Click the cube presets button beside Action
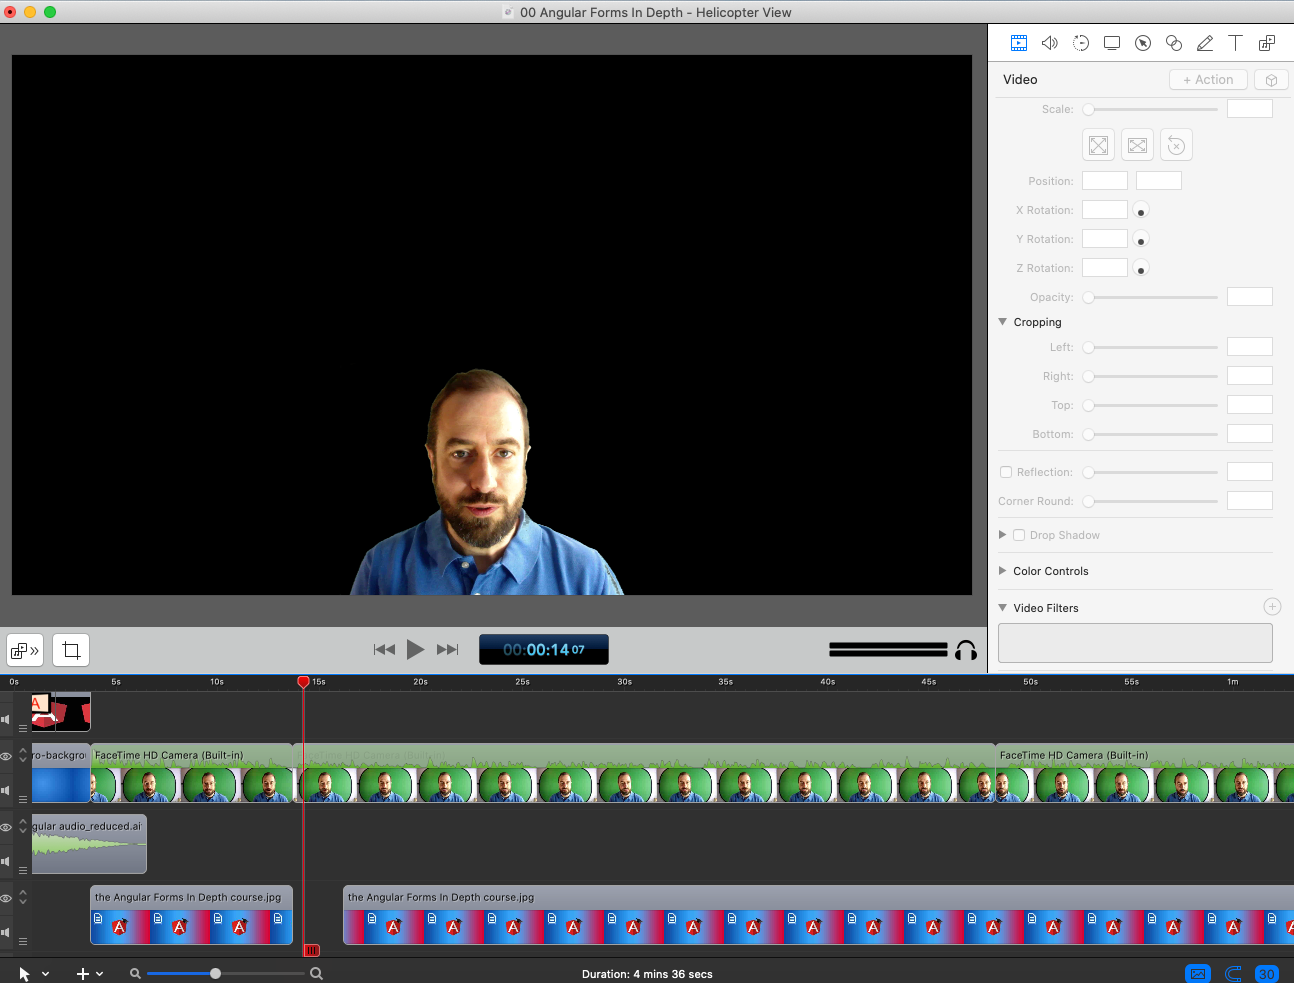1294x983 pixels. coord(1271,80)
